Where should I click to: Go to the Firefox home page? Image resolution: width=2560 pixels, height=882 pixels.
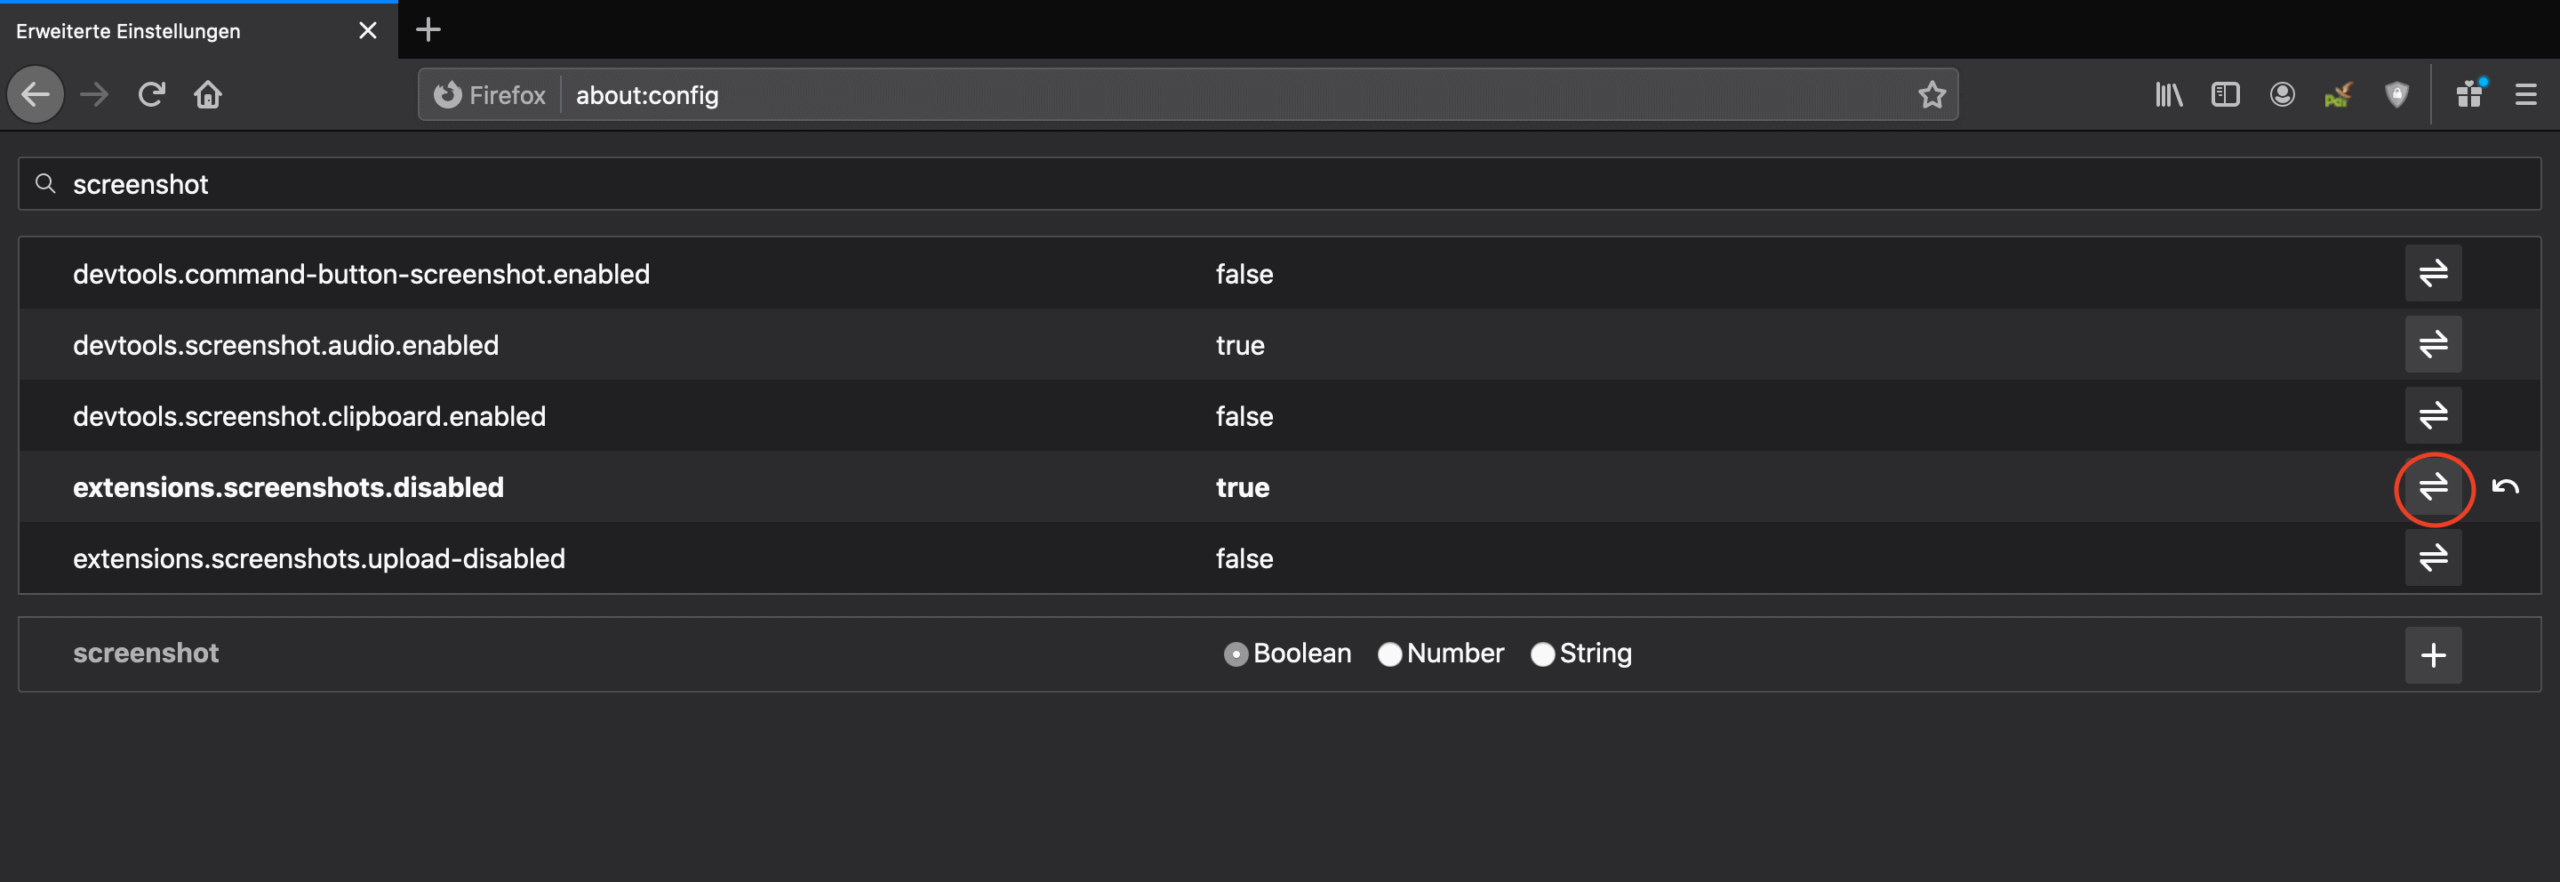(209, 94)
